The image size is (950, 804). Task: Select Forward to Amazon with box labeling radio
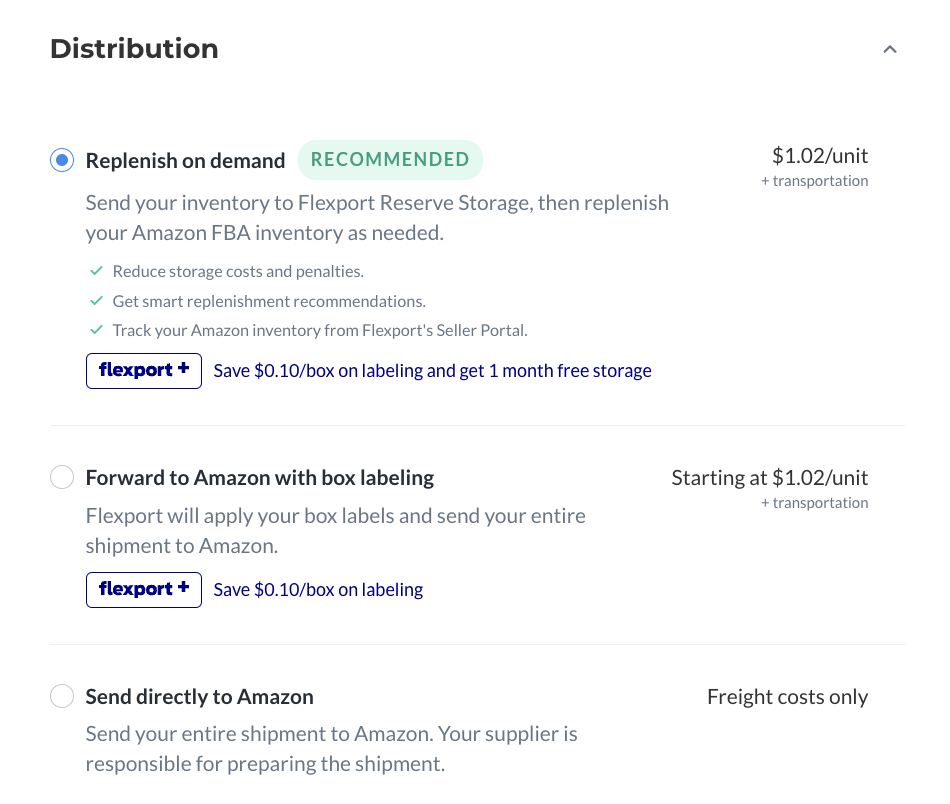tap(62, 477)
